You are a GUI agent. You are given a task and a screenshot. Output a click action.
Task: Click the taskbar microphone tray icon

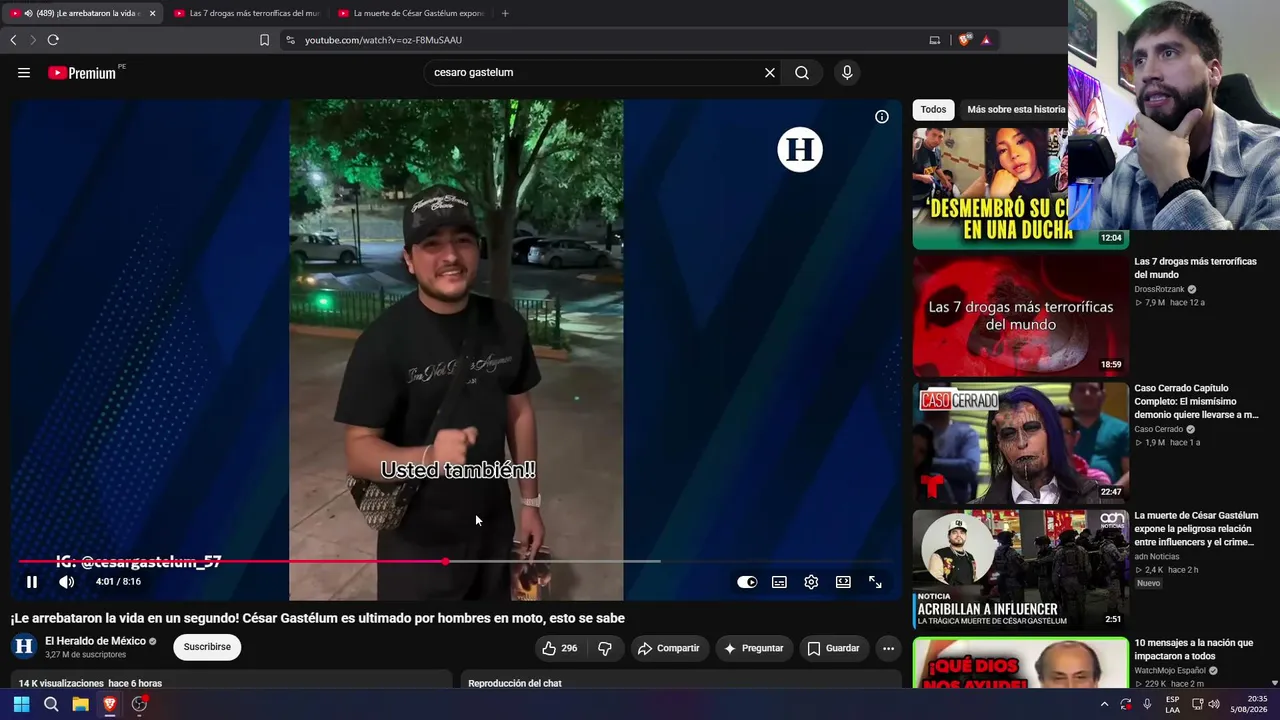tap(1147, 704)
